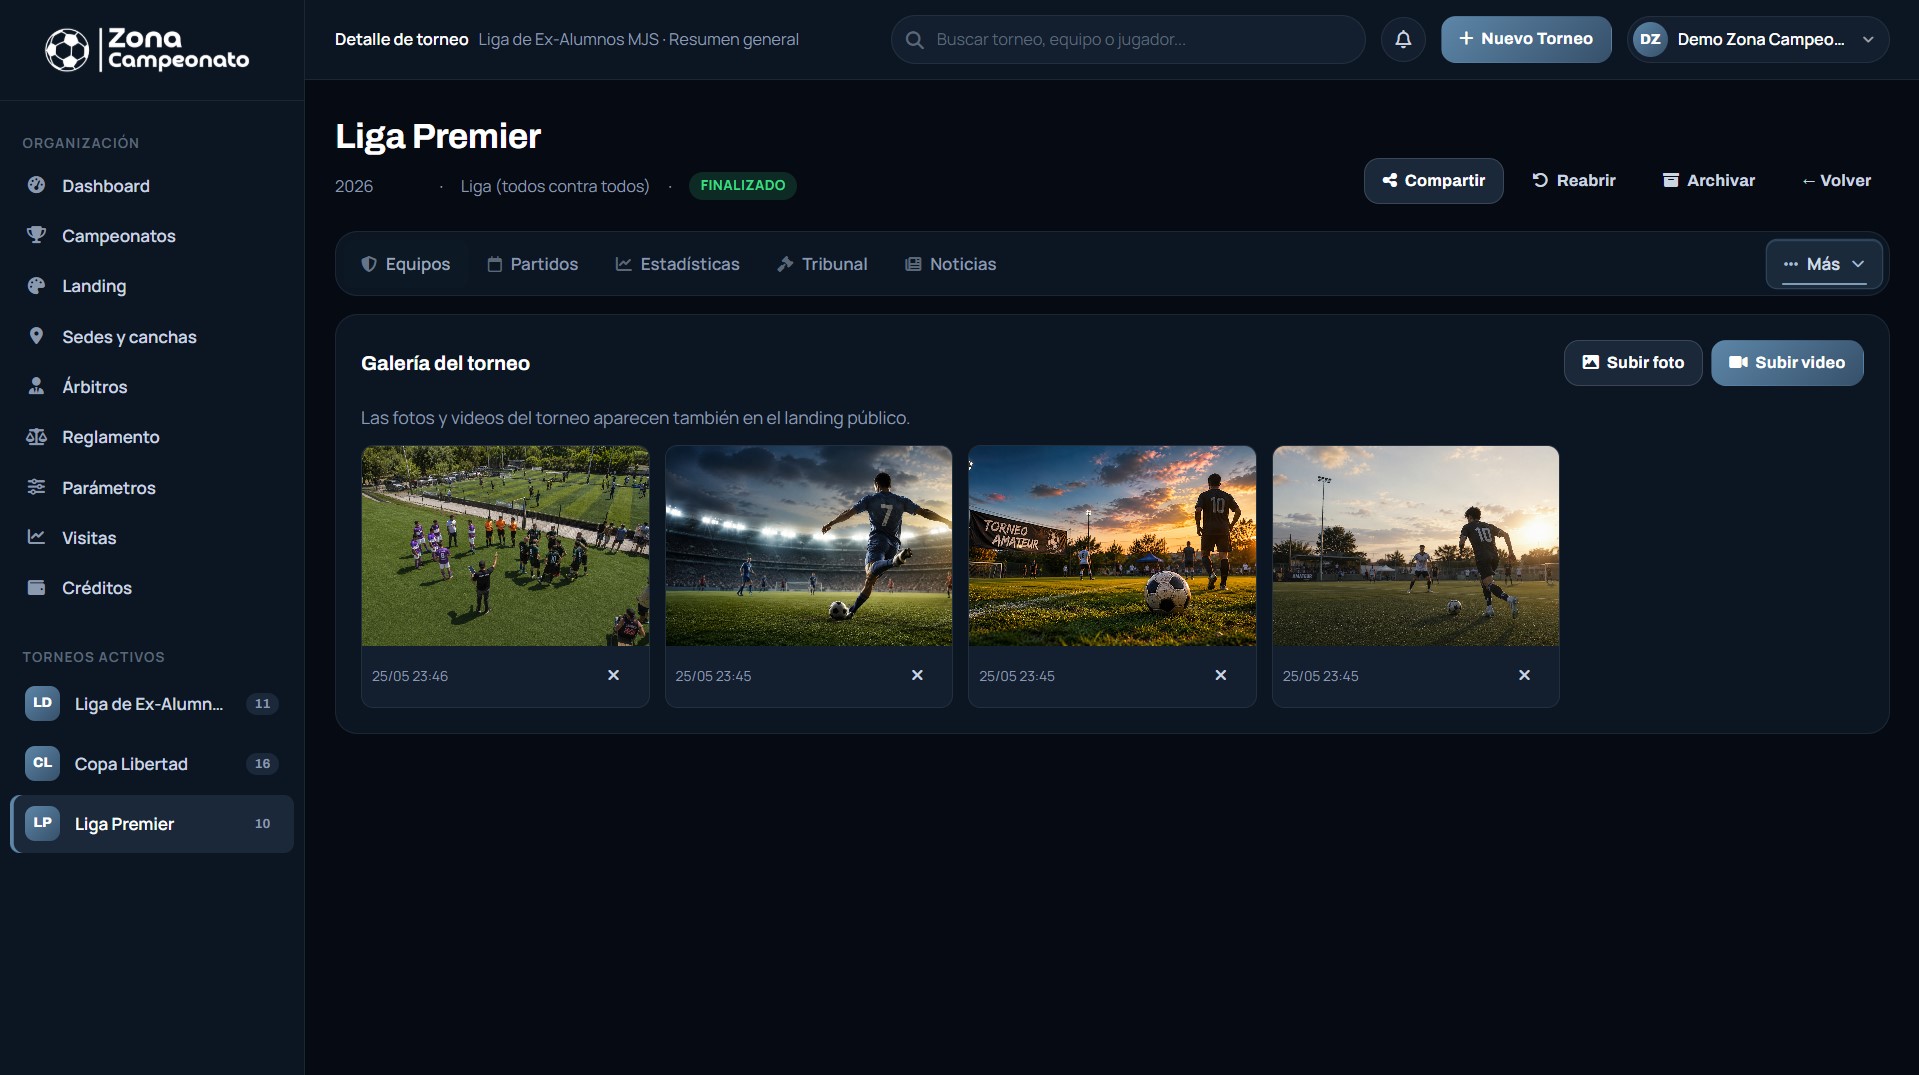The height and width of the screenshot is (1075, 1919).
Task: Click the LD badge icon
Action: click(x=42, y=703)
